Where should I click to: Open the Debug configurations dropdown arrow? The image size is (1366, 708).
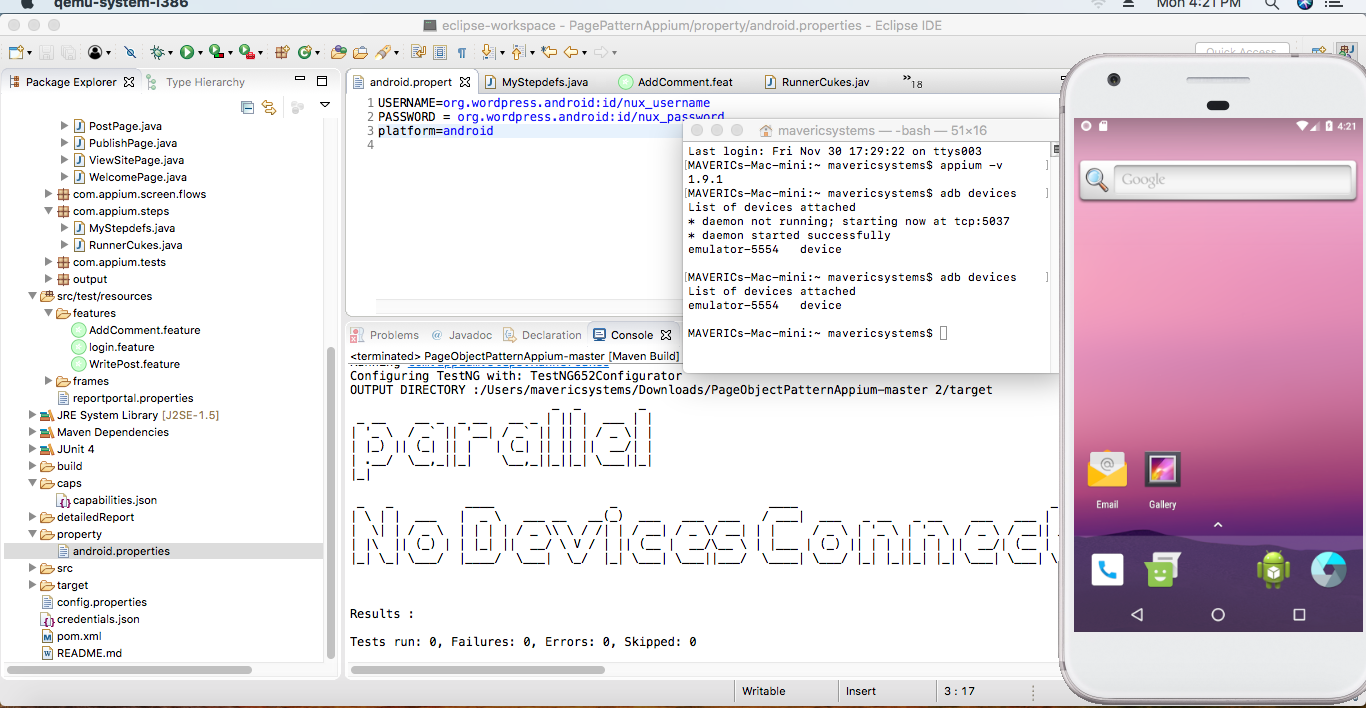170,53
